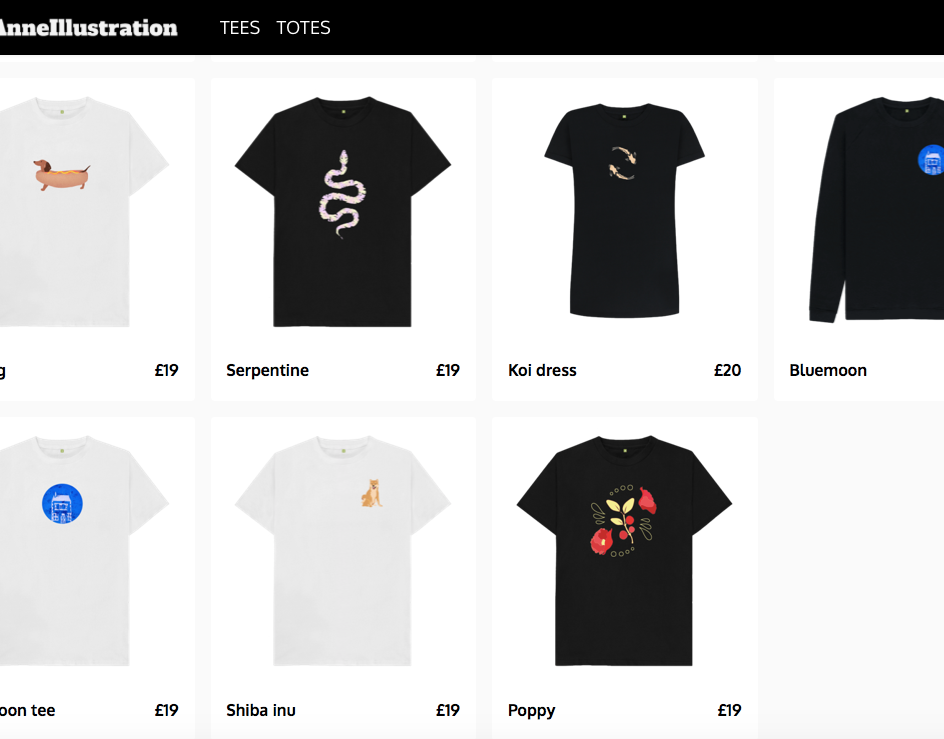
Task: Open the TEES menu item
Action: pos(240,28)
